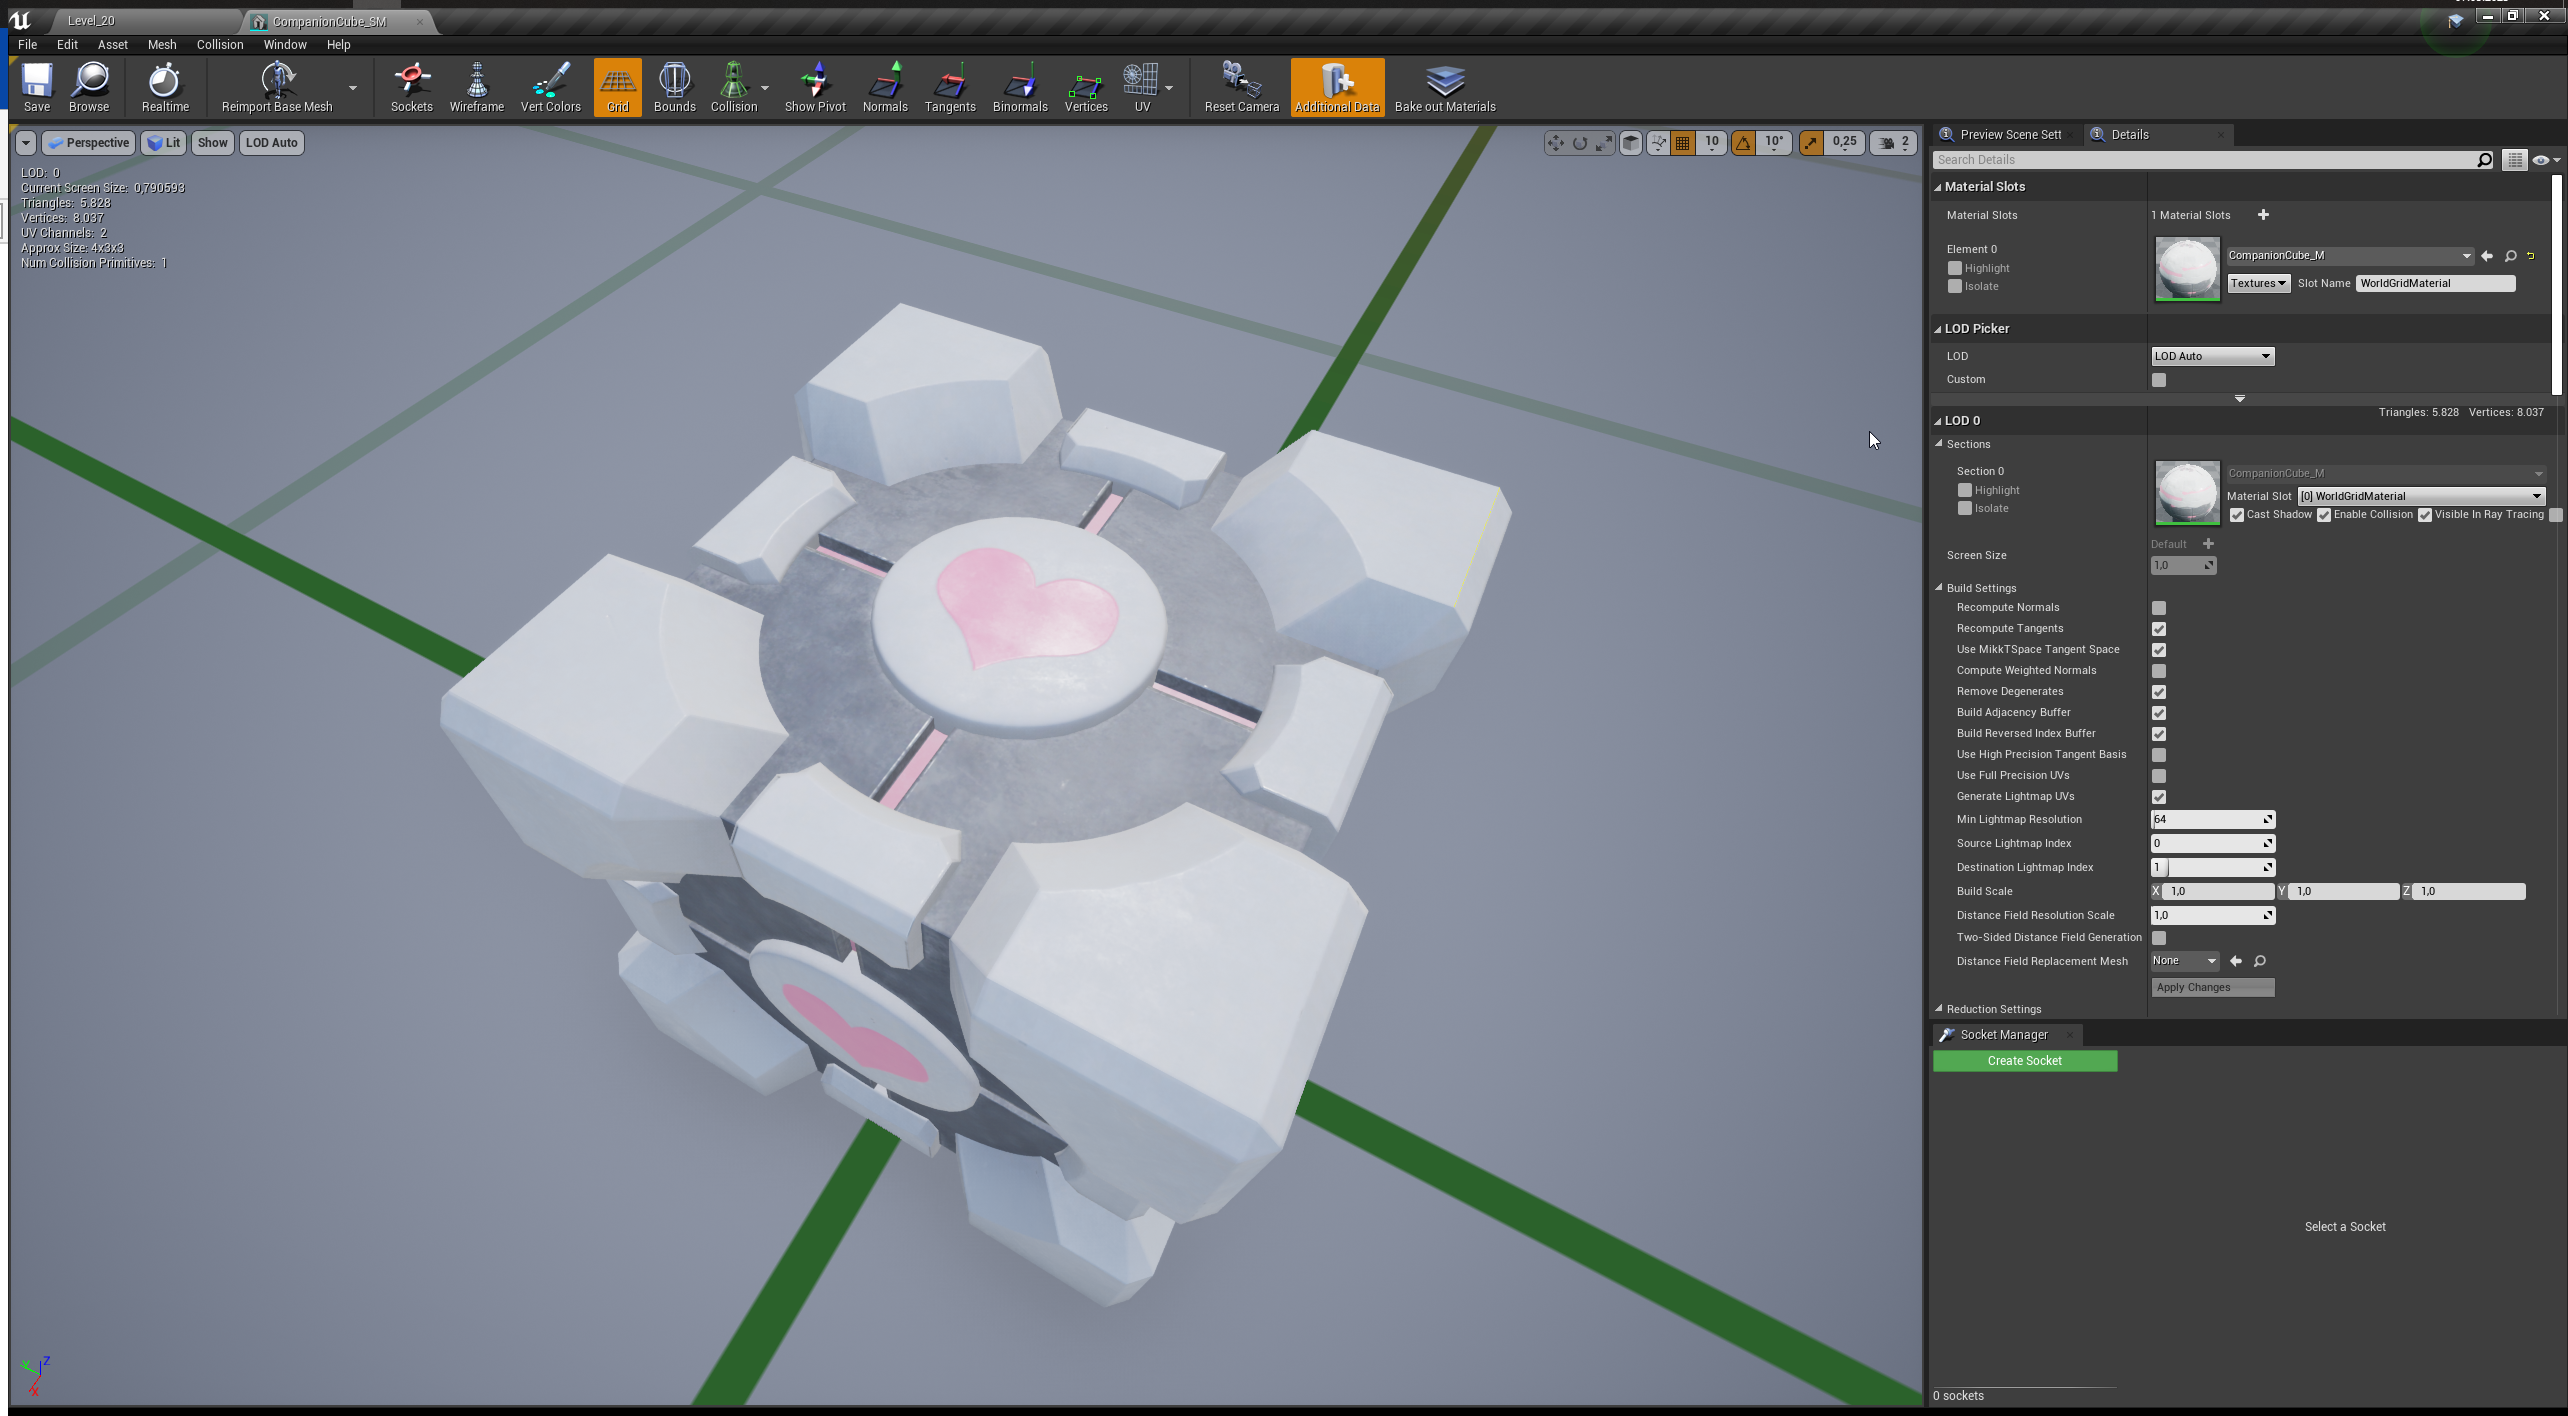The height and width of the screenshot is (1416, 2568).
Task: Click Min Lightmap Resolution field
Action: coord(2212,819)
